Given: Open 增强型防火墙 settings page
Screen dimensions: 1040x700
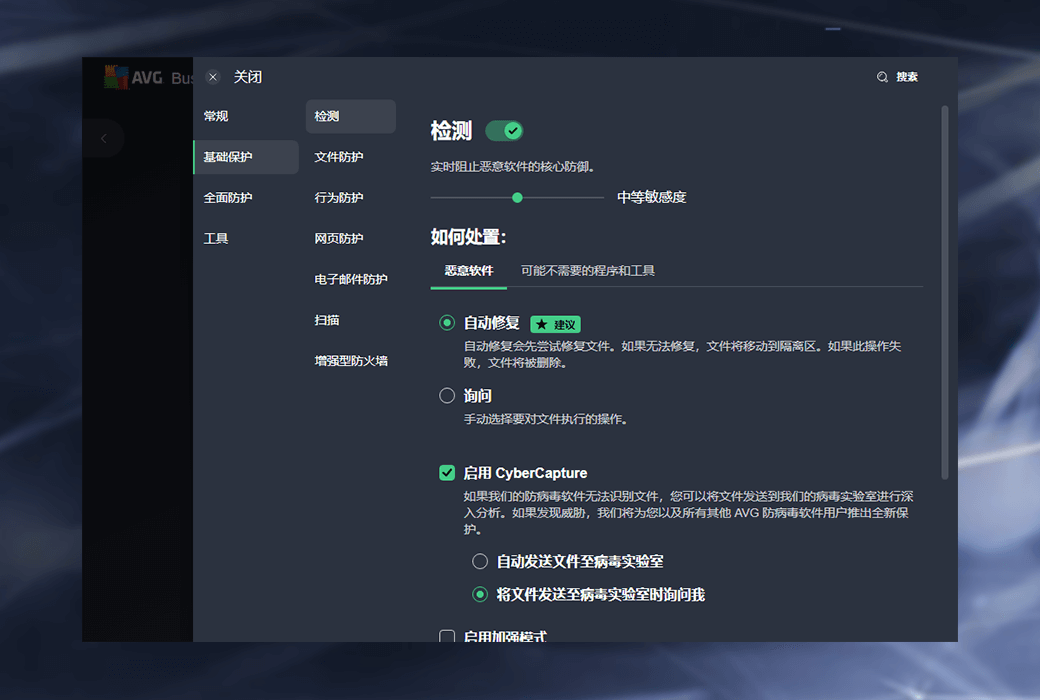Looking at the screenshot, I should click(351, 361).
